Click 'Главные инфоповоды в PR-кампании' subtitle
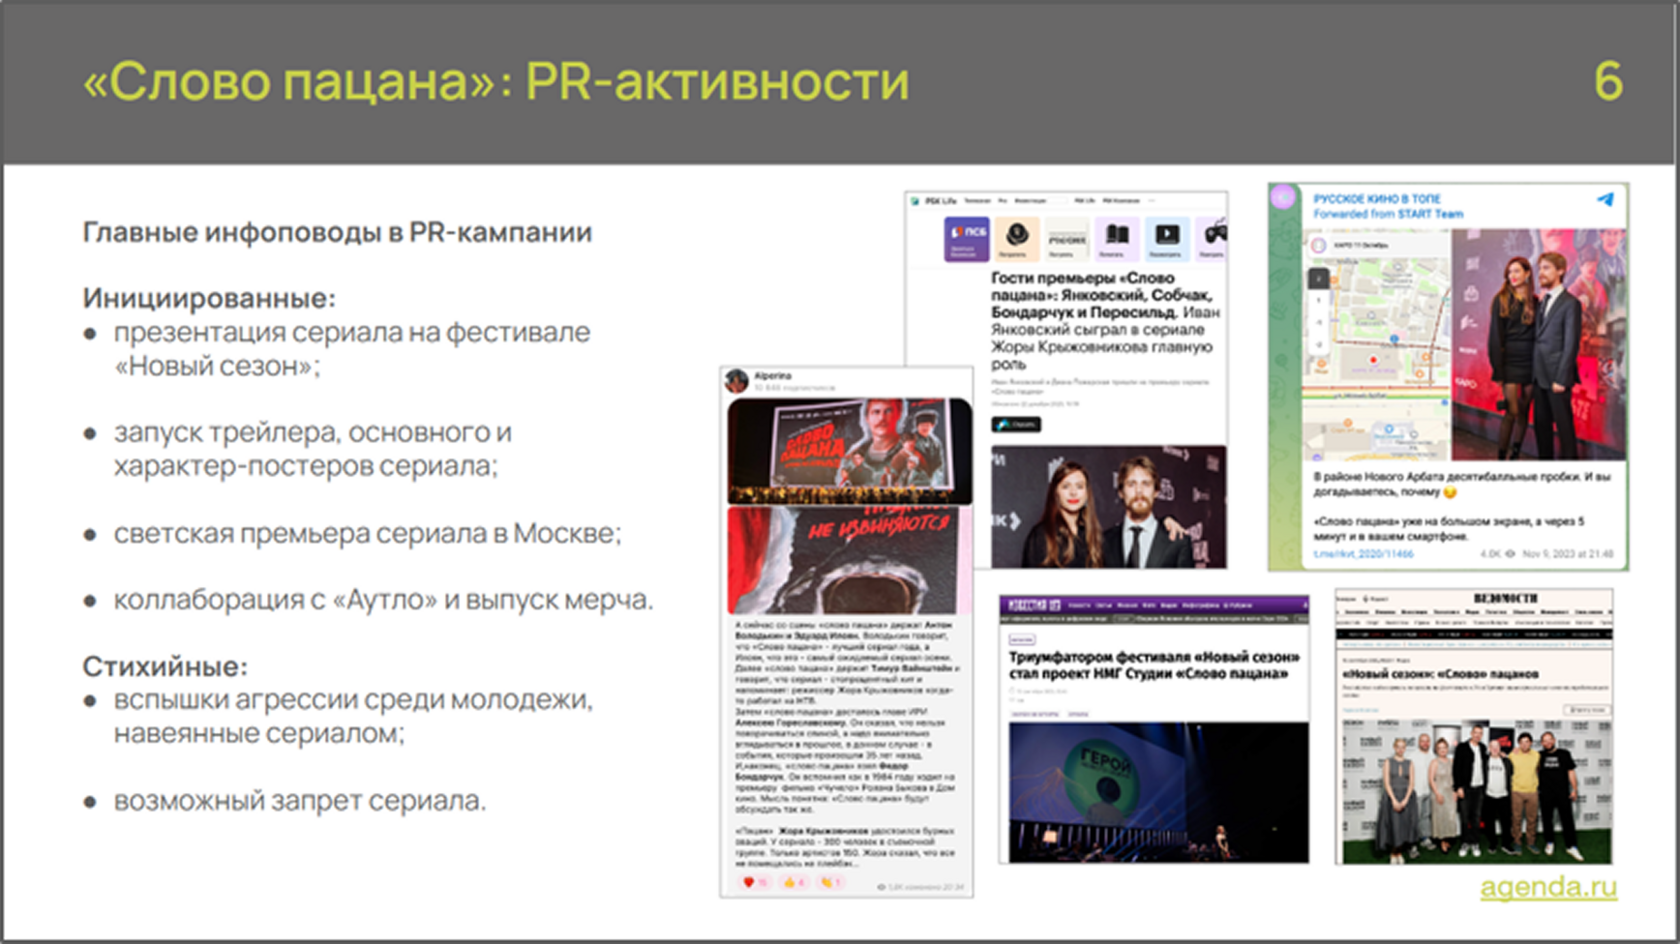Image resolution: width=1680 pixels, height=944 pixels. (337, 233)
